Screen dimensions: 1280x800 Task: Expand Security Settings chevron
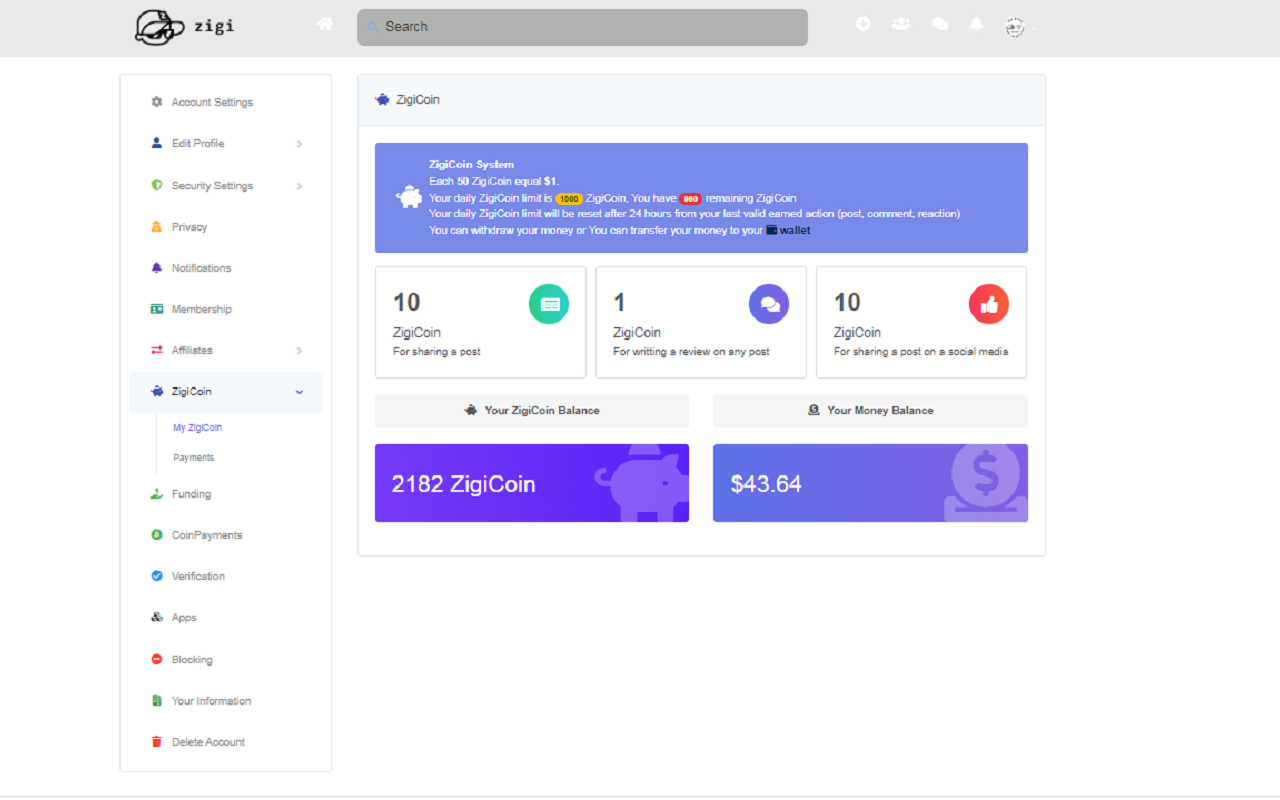point(299,186)
